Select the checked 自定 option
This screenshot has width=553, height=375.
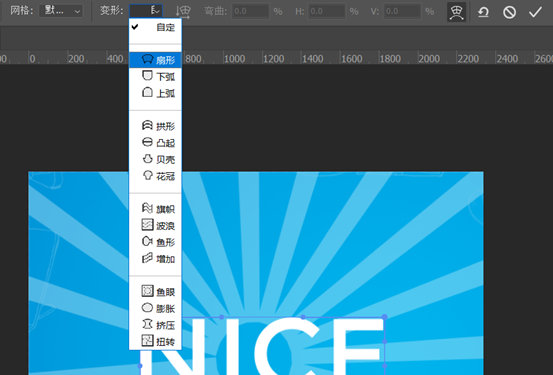pos(155,27)
